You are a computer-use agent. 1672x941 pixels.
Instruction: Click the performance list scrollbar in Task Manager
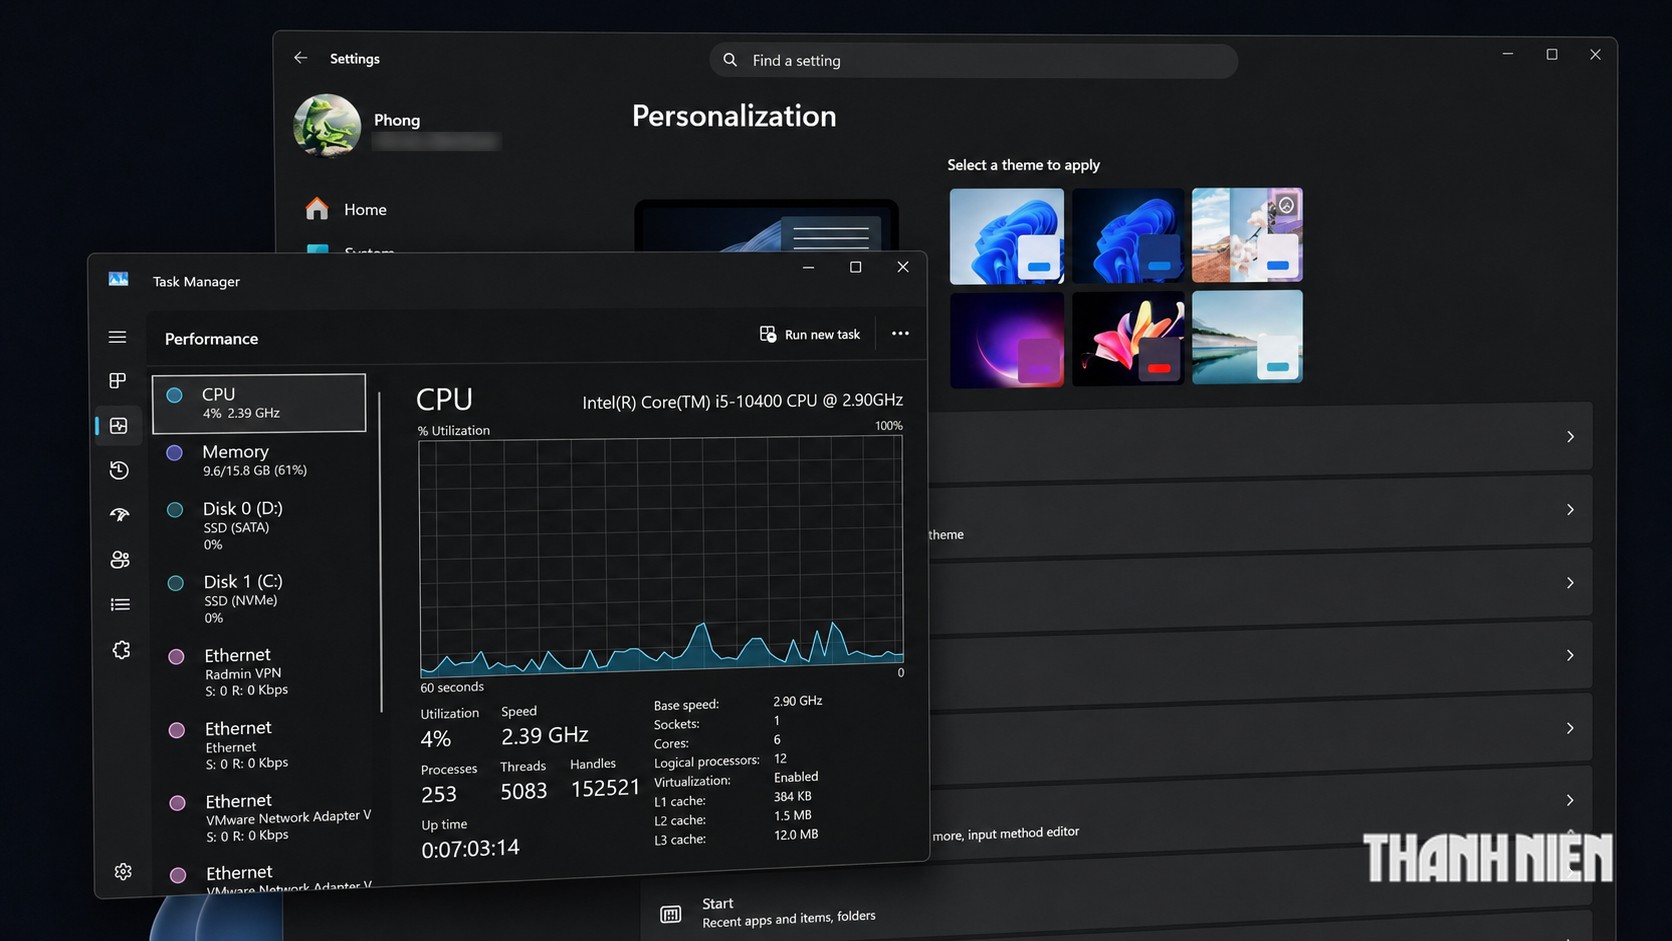pyautogui.click(x=381, y=552)
